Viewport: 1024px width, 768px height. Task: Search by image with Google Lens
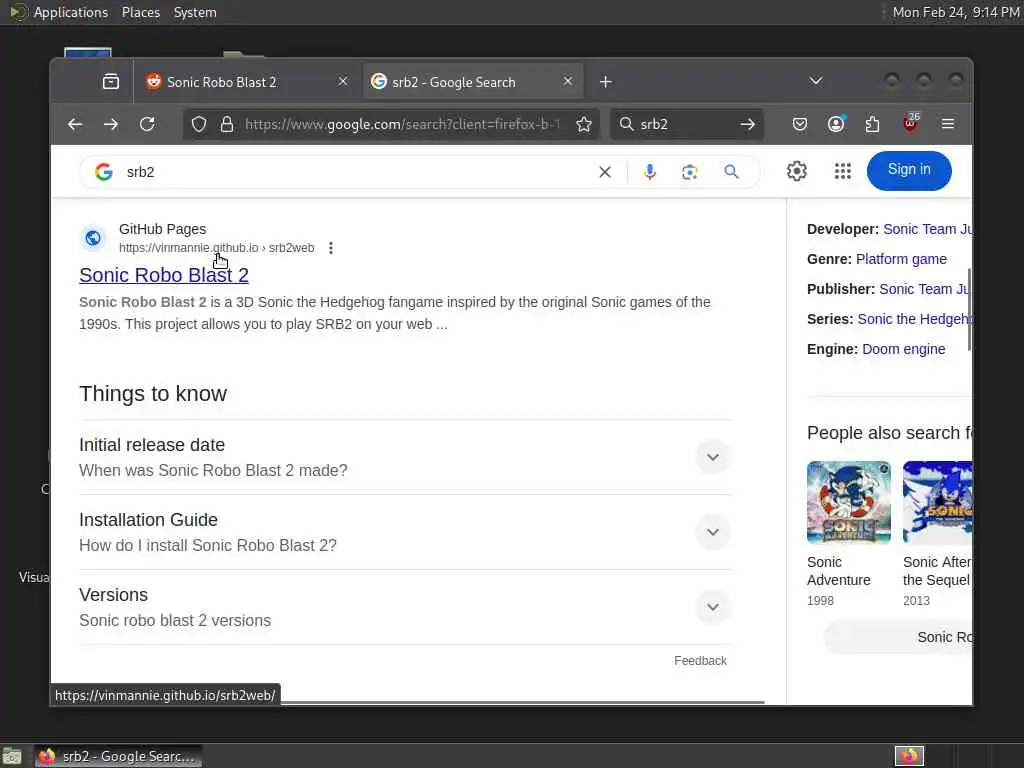pyautogui.click(x=690, y=172)
